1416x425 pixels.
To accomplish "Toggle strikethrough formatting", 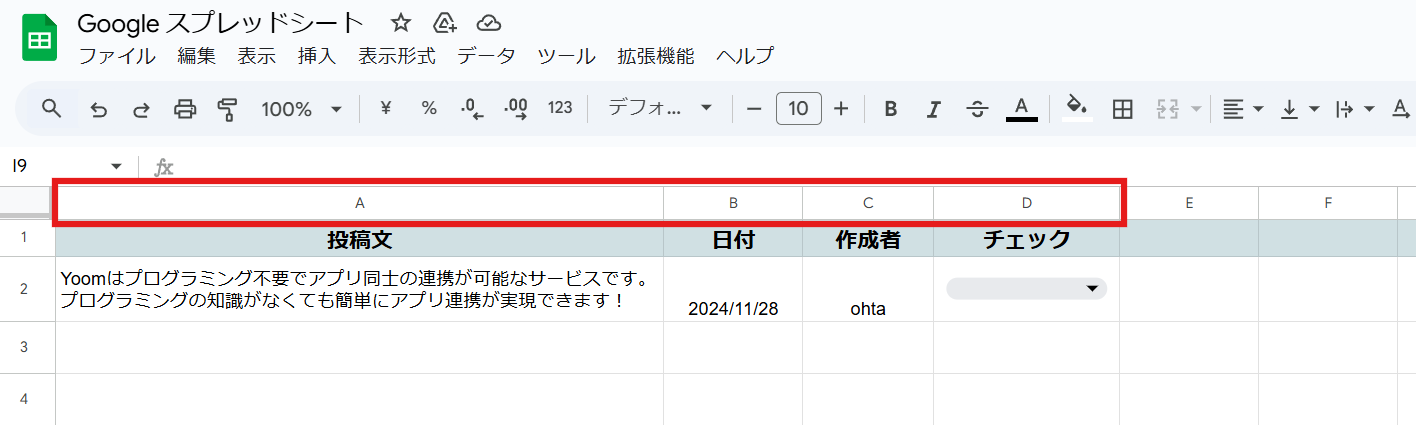I will [978, 109].
